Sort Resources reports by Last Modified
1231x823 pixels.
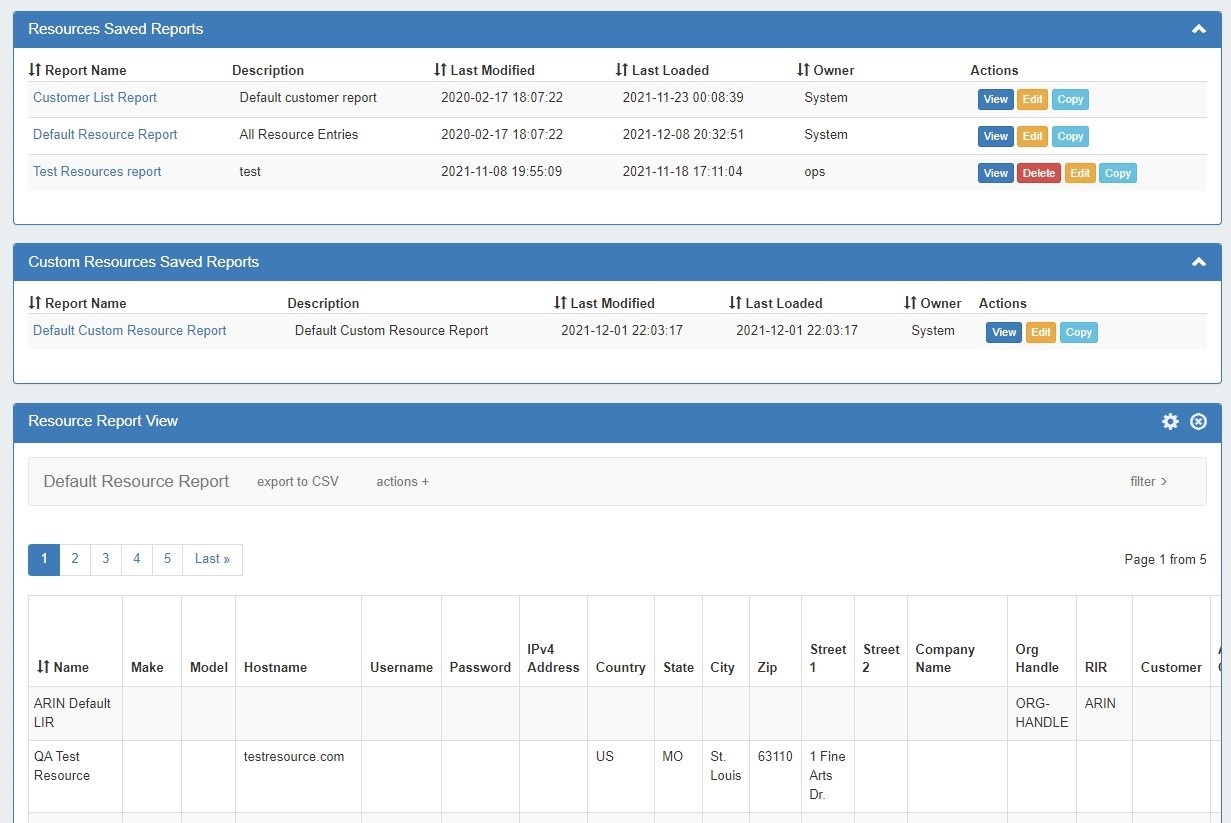pyautogui.click(x=485, y=70)
